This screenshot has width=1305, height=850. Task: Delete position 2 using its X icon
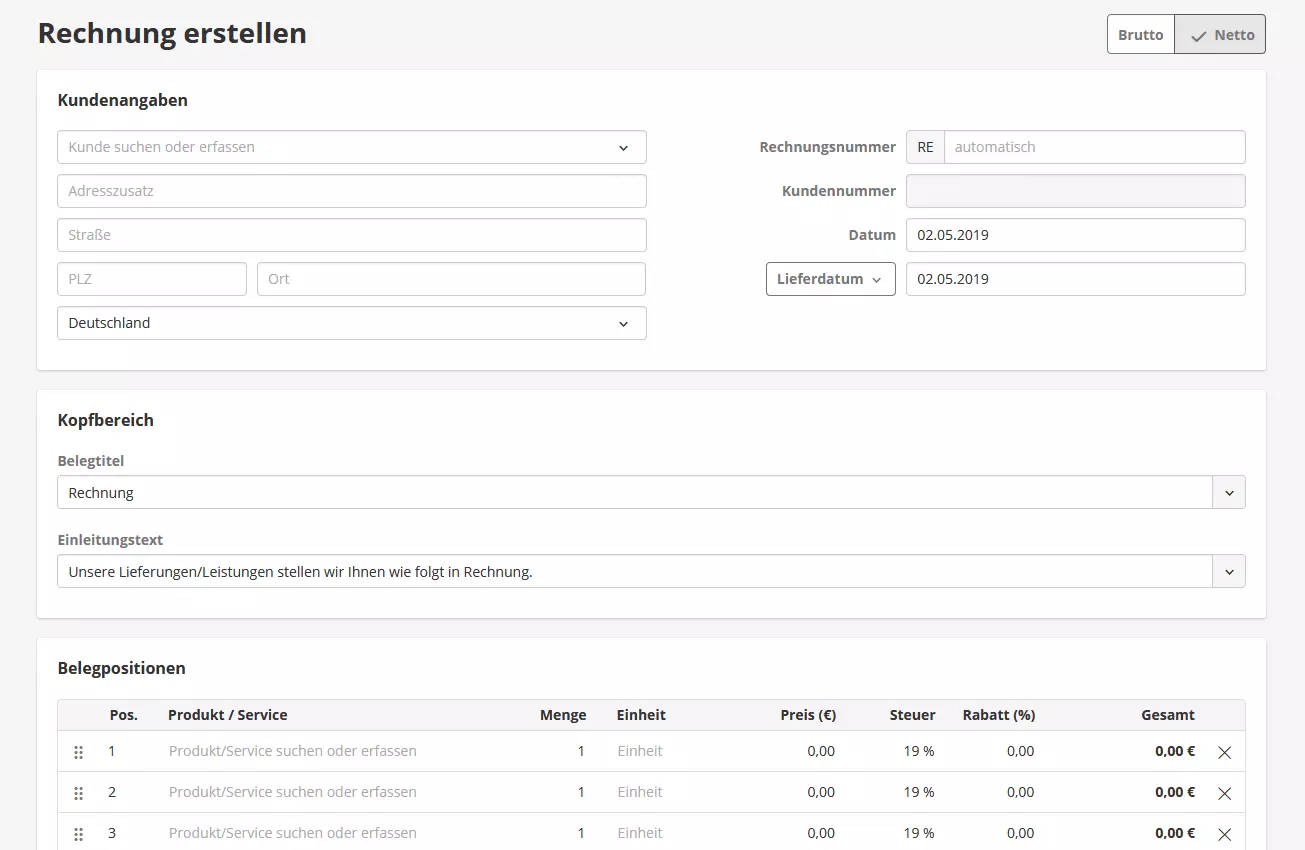click(1224, 793)
